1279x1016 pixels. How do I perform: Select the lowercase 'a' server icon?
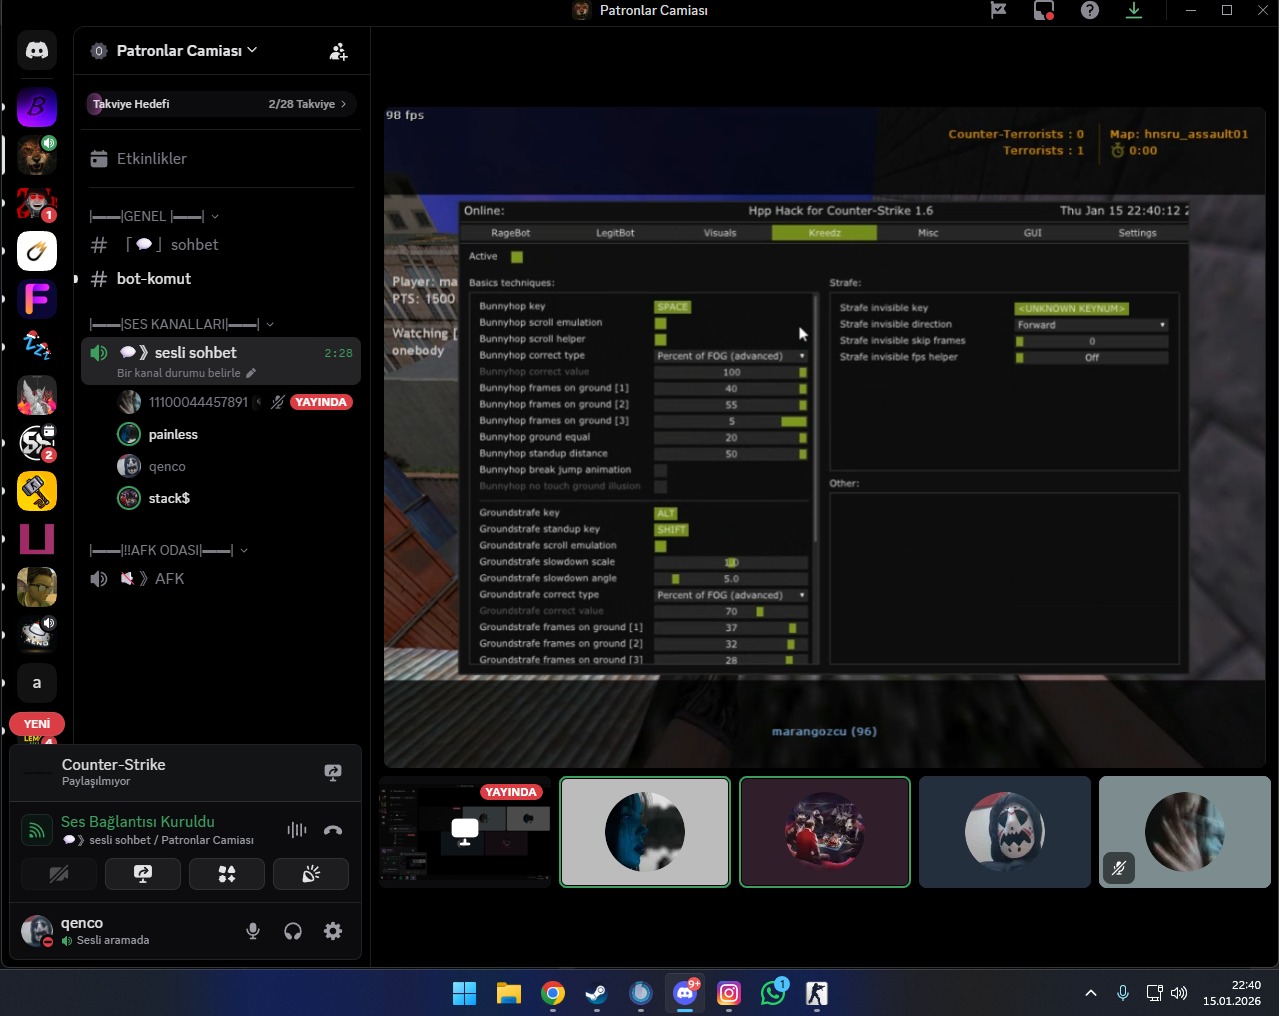tap(37, 683)
